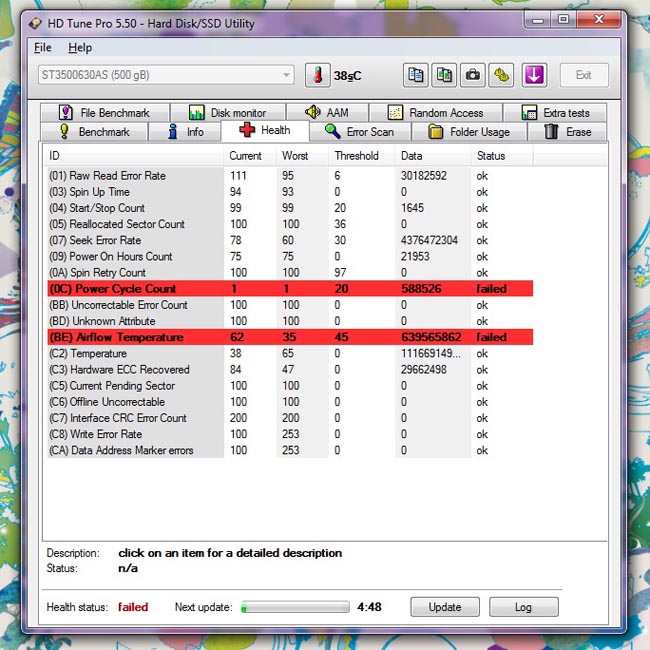Expand the ST3500630AS drive dropdown
Screen dimensions: 650x650
tap(166, 75)
